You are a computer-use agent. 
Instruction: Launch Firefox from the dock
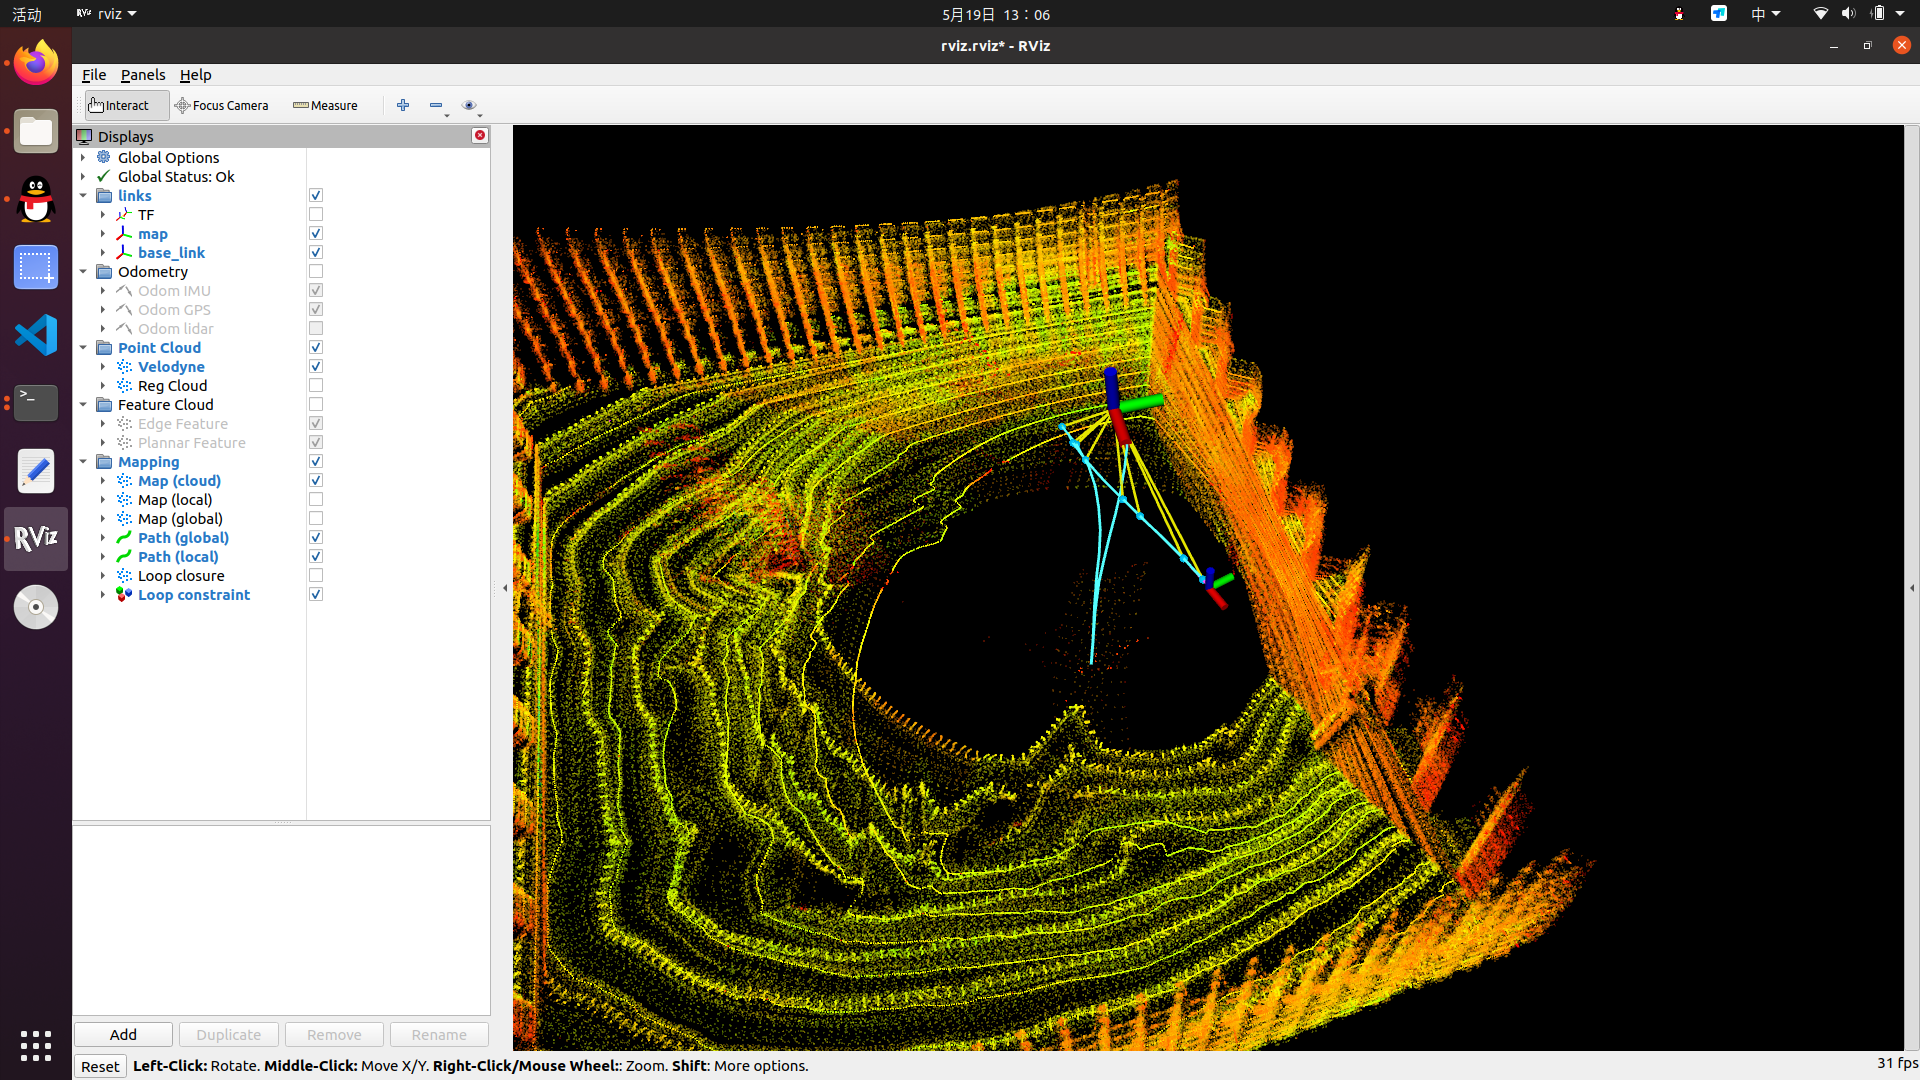point(36,63)
